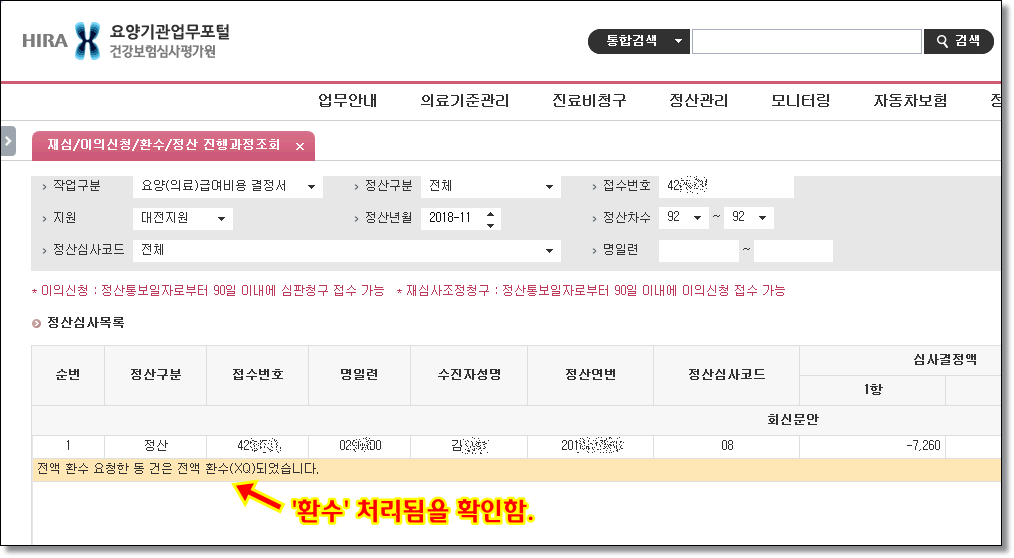Select the 정산 cell in row 1

[x=155, y=446]
